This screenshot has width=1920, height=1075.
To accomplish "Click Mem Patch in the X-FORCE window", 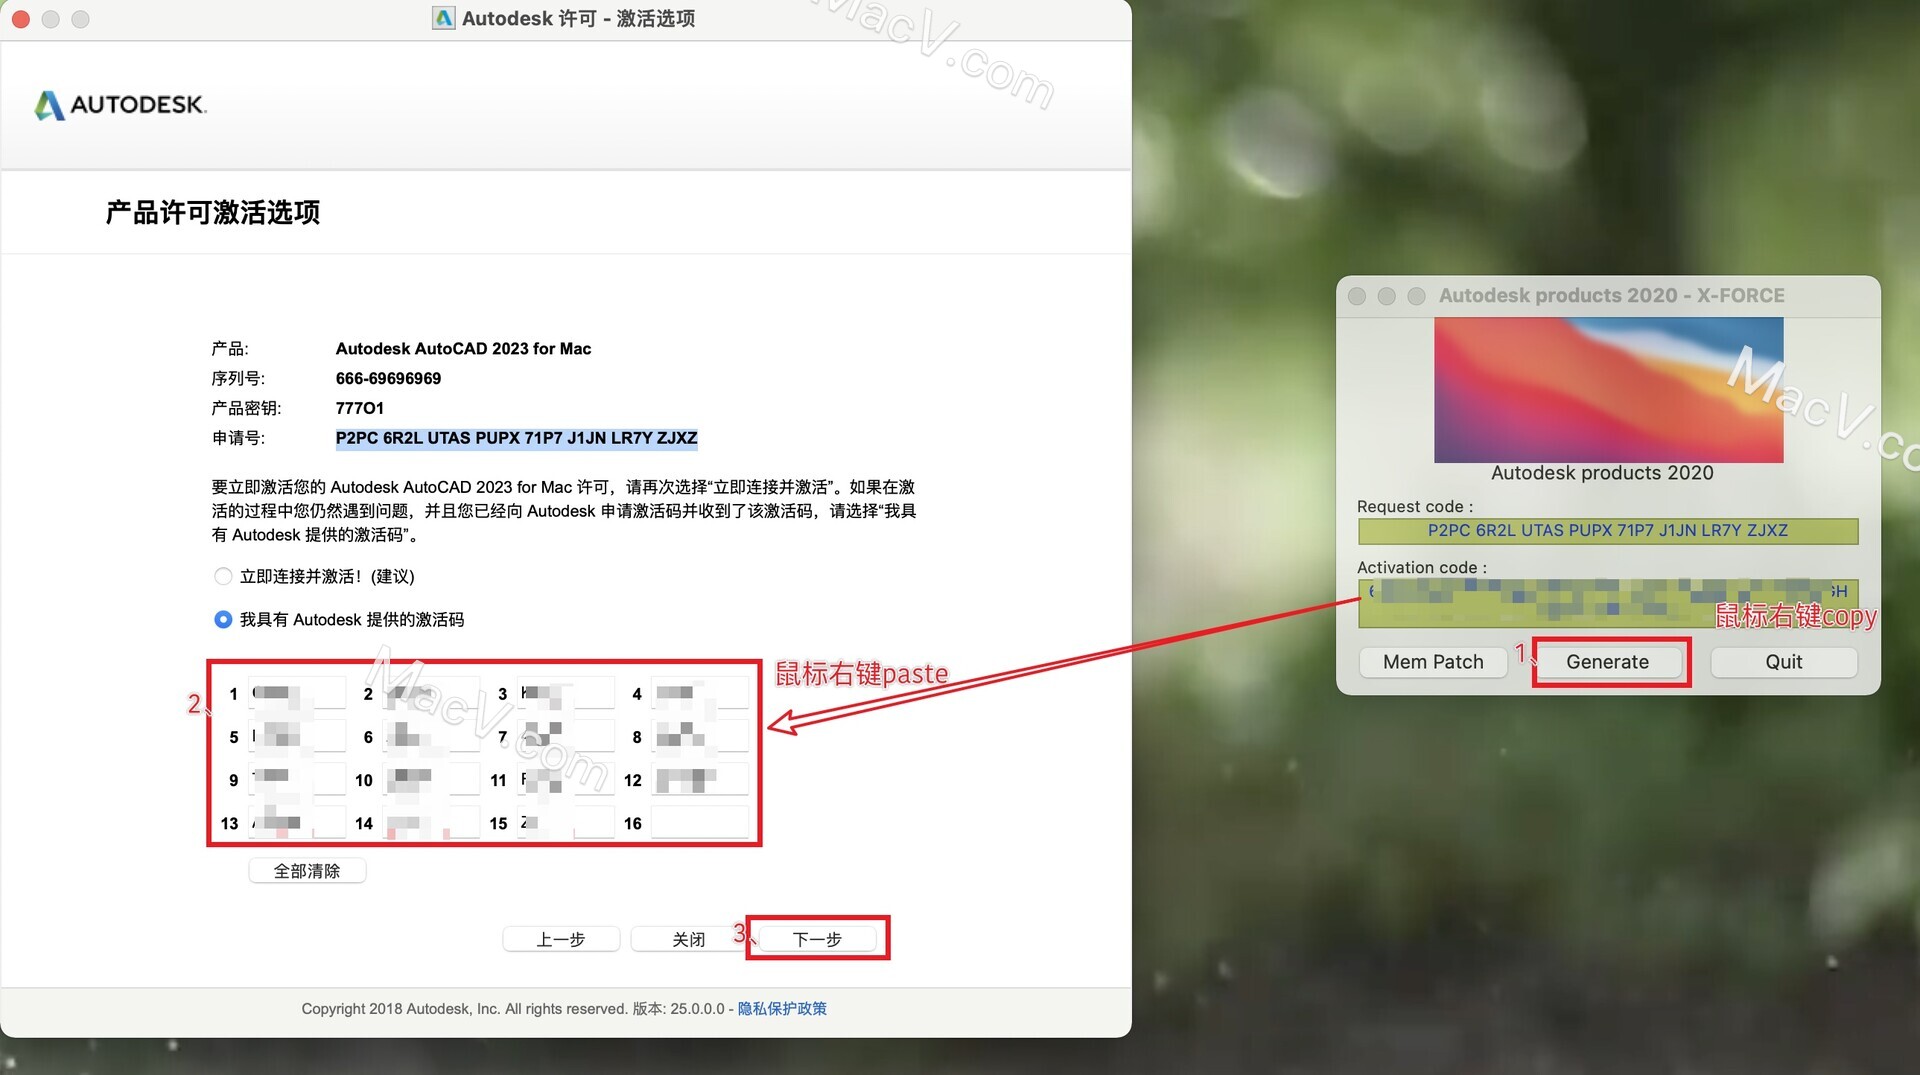I will [1433, 662].
